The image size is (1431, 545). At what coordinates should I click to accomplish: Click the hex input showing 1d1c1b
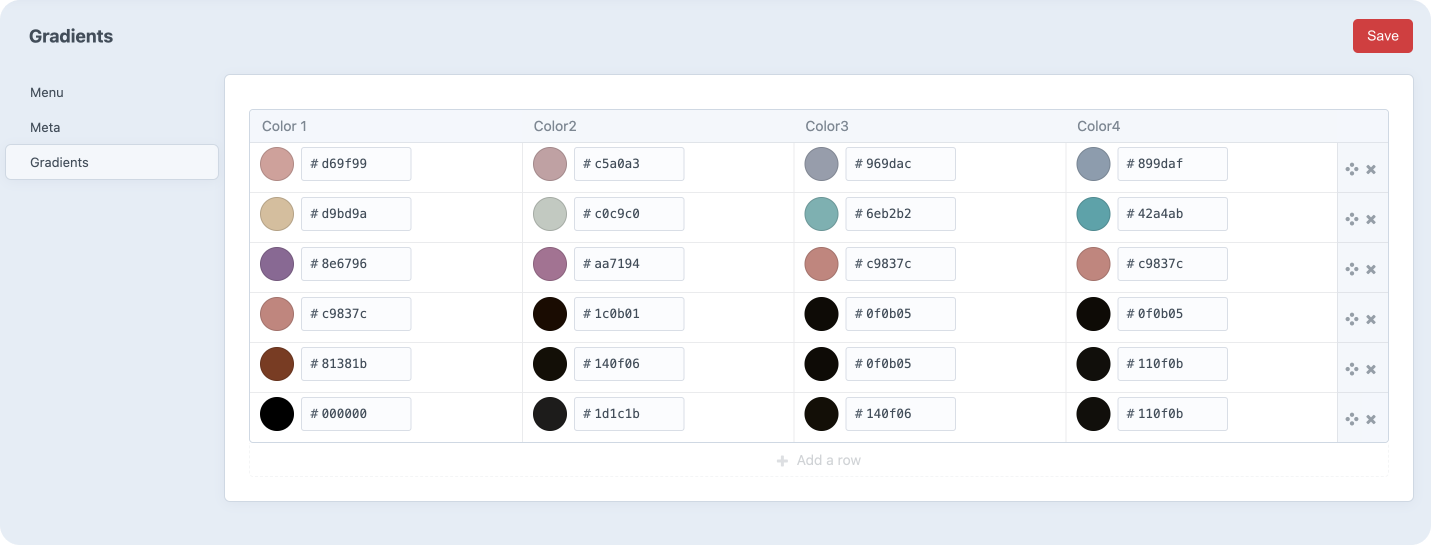pyautogui.click(x=629, y=414)
